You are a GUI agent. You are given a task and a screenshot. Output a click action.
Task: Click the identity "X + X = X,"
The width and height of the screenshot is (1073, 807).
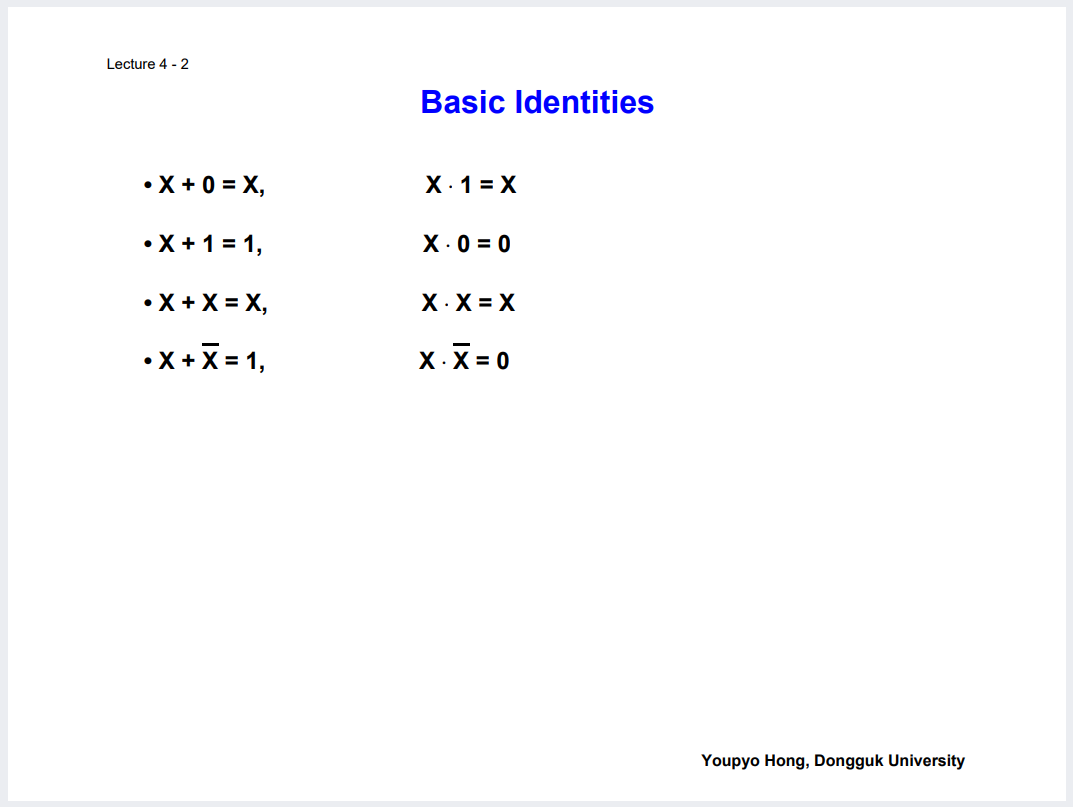213,303
